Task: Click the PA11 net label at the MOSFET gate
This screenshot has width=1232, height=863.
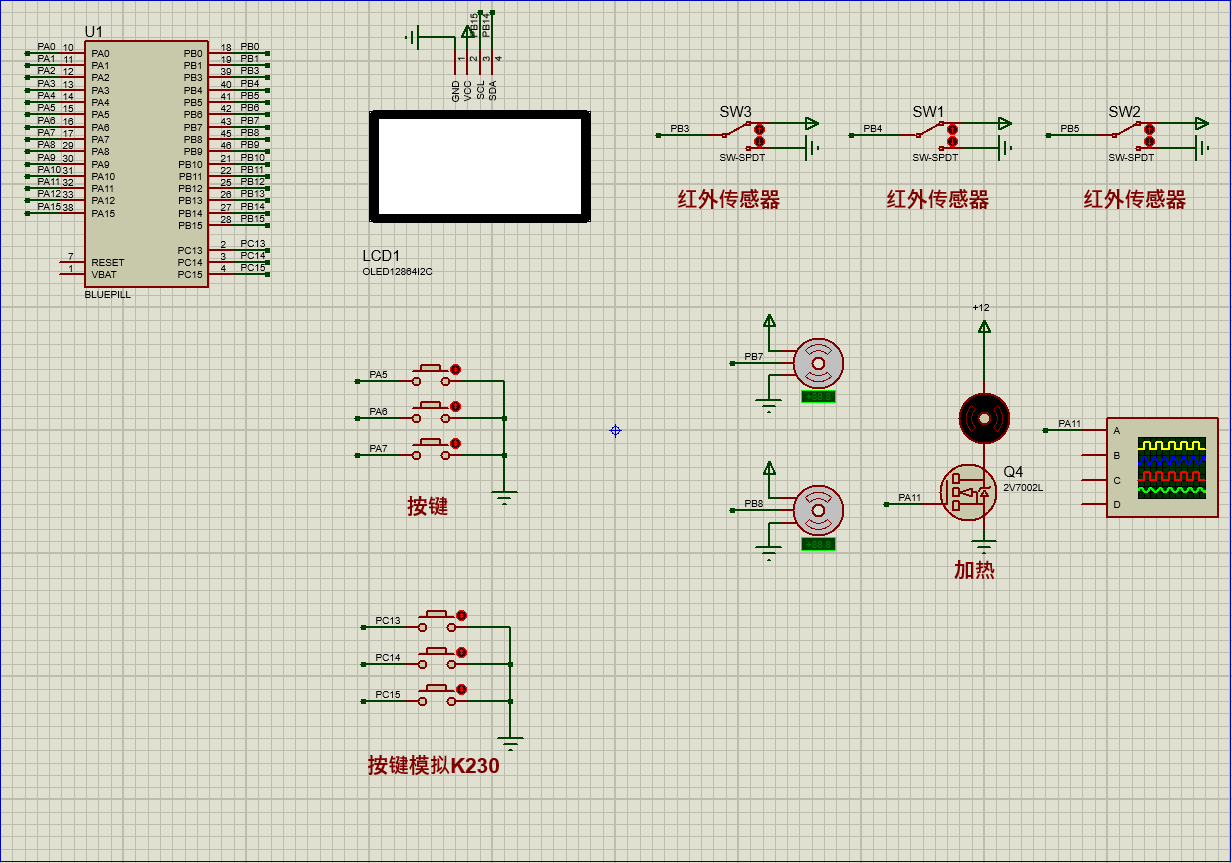Action: click(910, 497)
